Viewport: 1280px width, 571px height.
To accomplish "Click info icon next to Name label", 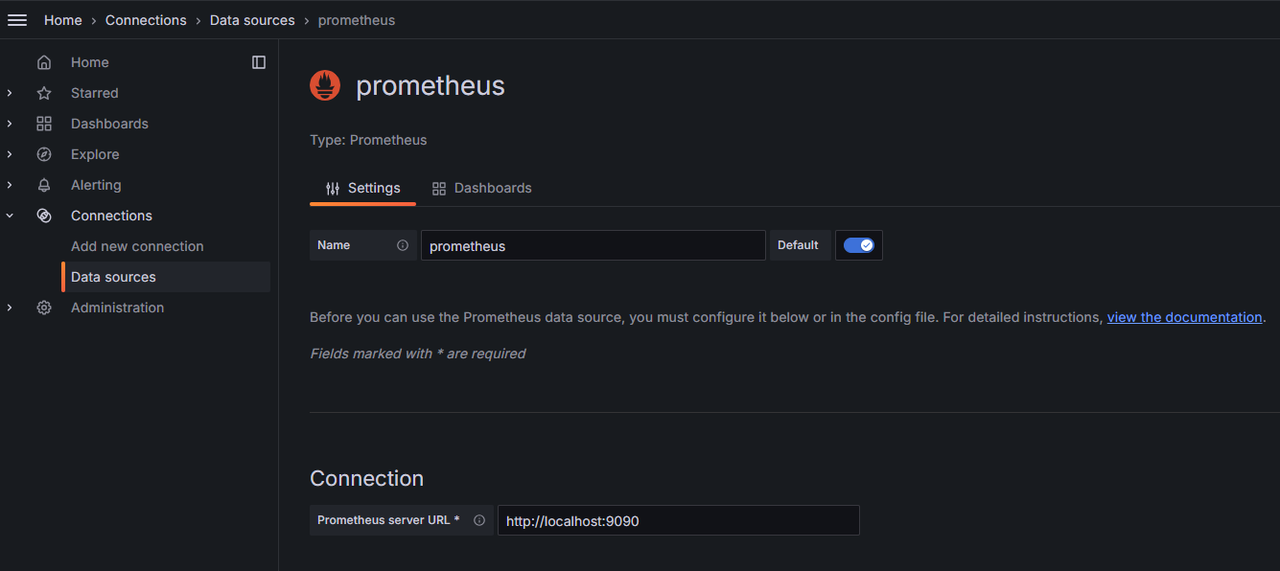I will coord(402,245).
